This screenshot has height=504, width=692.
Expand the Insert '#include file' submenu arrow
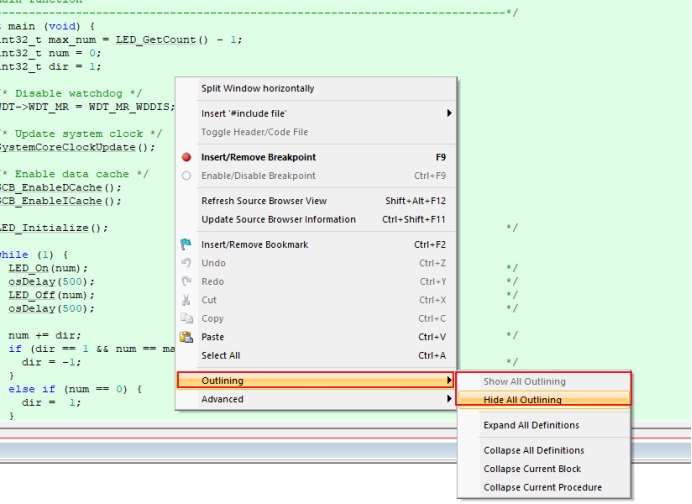coord(448,113)
